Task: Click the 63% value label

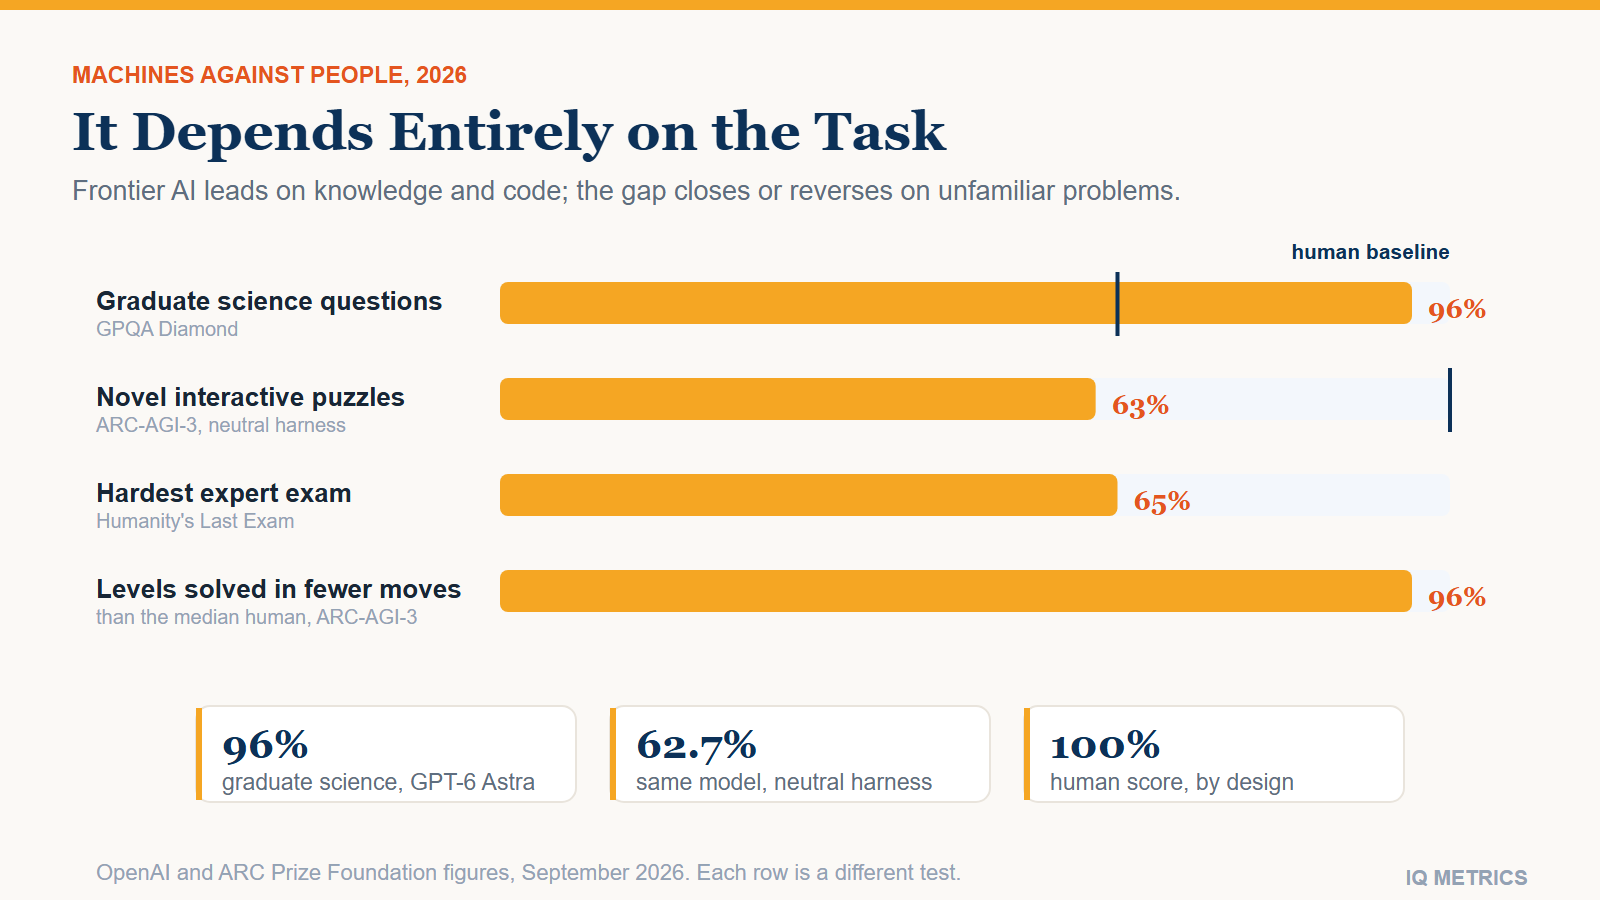Action: 1141,405
